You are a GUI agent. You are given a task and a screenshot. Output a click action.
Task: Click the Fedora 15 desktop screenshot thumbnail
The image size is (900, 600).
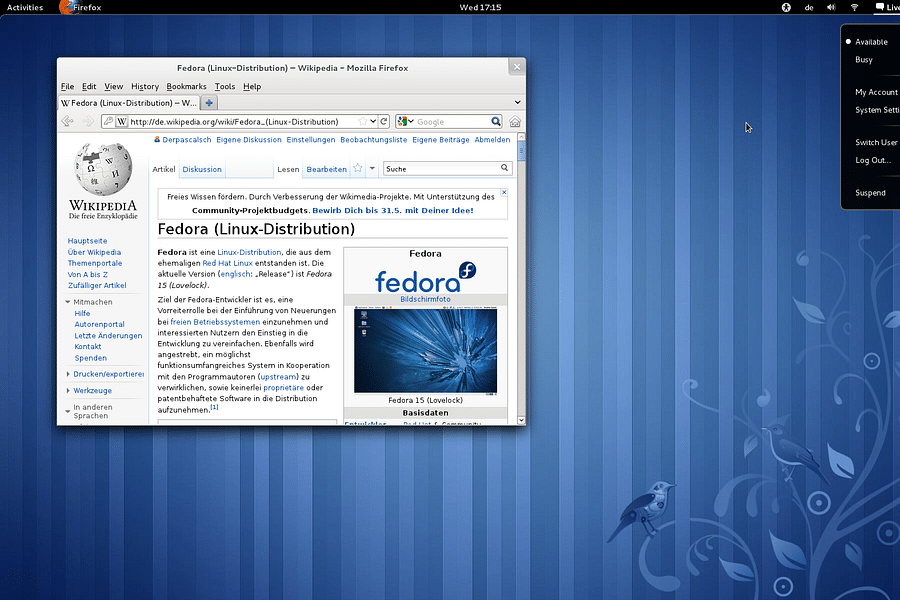426,352
